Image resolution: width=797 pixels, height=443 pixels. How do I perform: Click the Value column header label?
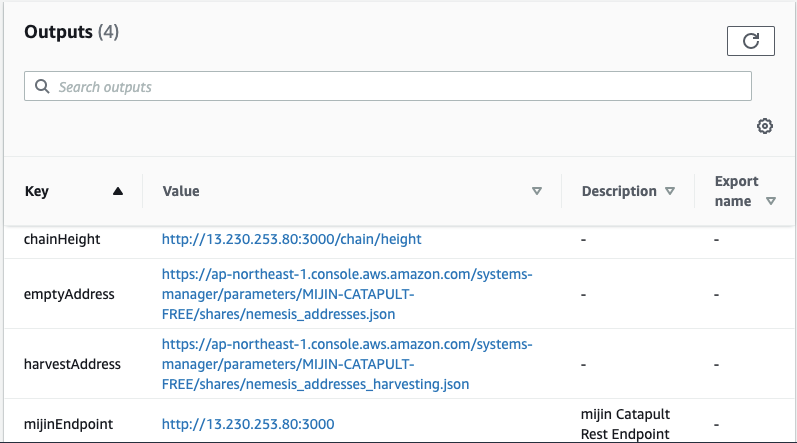pos(181,191)
